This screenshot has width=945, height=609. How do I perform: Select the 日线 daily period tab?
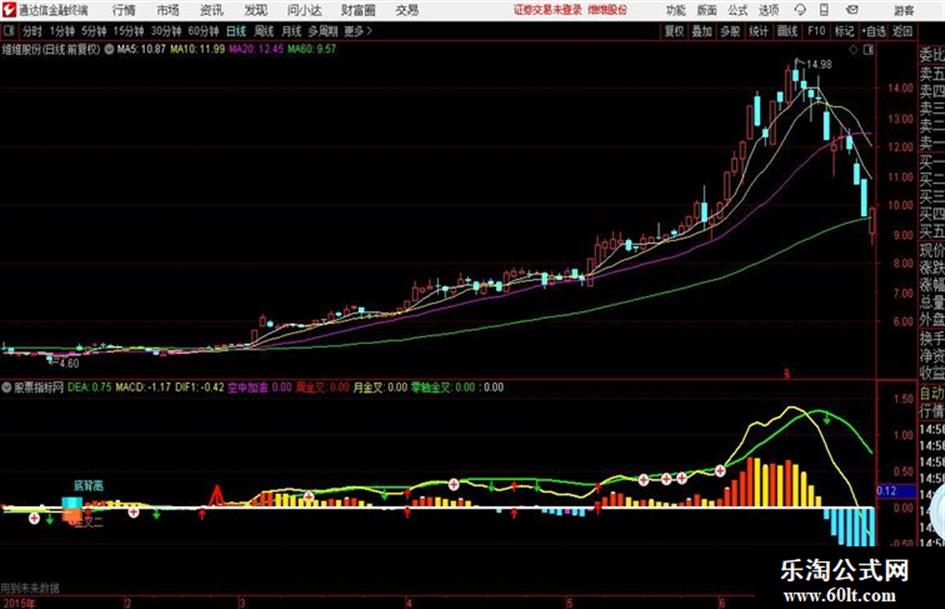(x=236, y=31)
